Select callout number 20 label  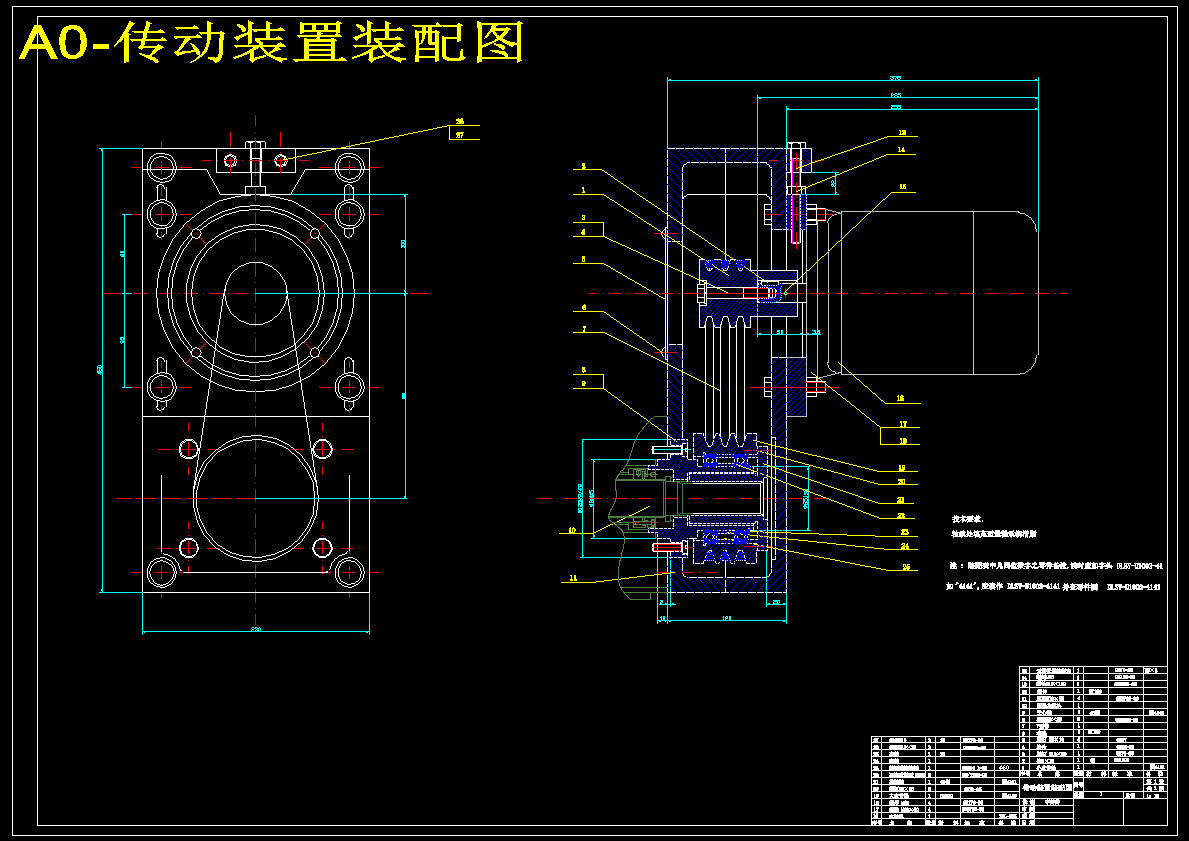(x=902, y=482)
